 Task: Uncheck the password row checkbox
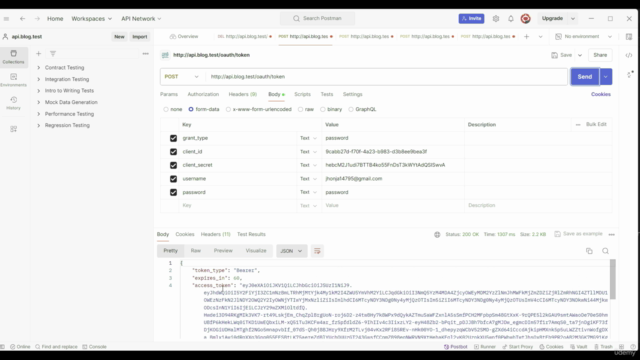point(173,192)
